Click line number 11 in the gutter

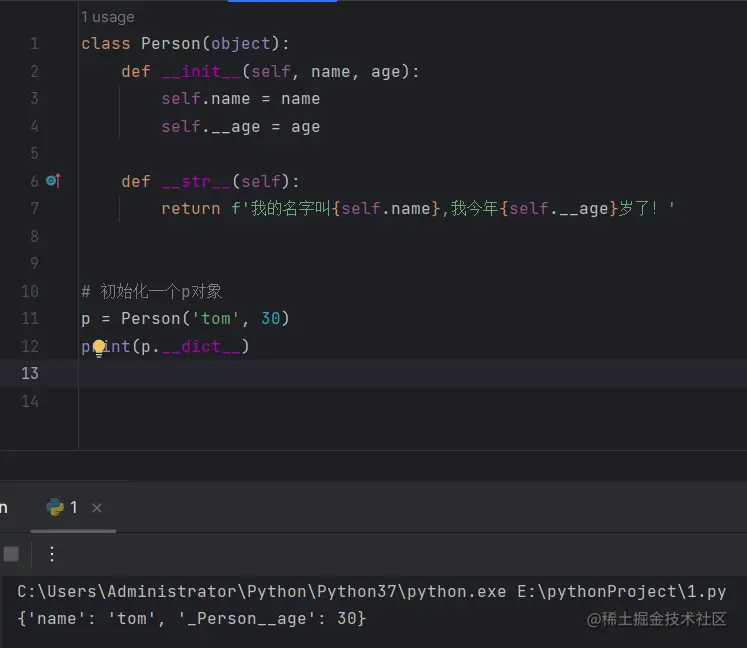30,318
